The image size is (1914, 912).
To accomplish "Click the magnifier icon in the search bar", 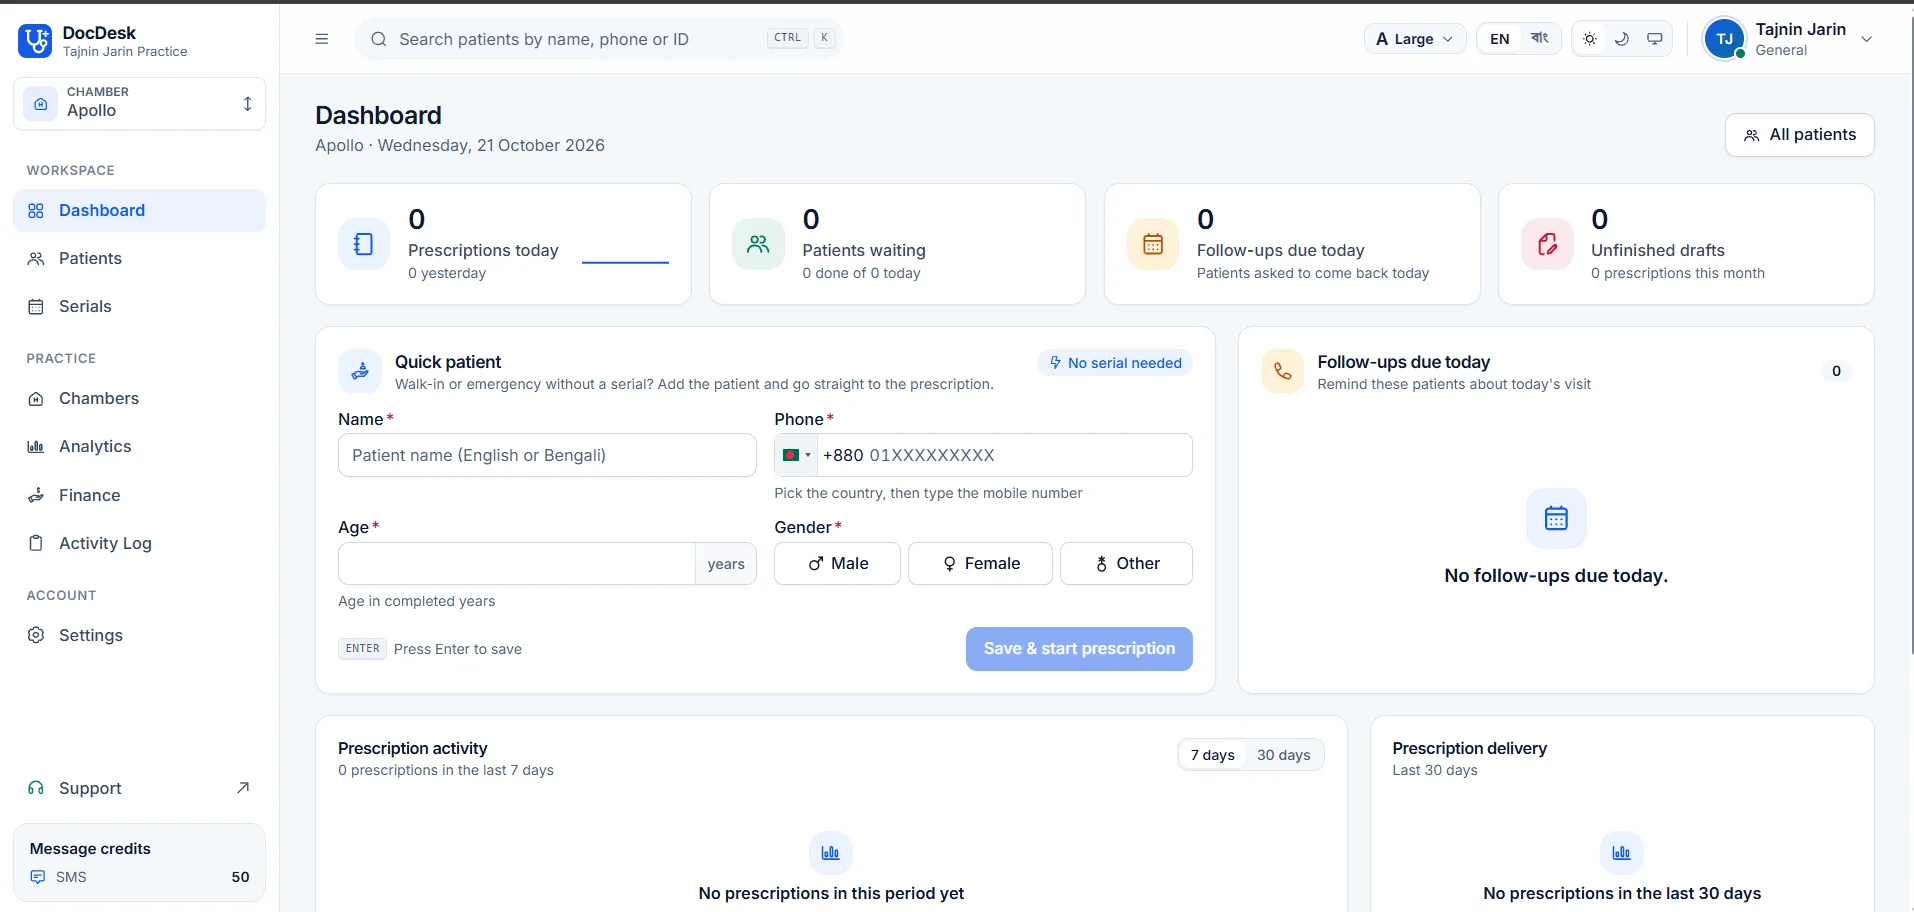I will (x=379, y=39).
